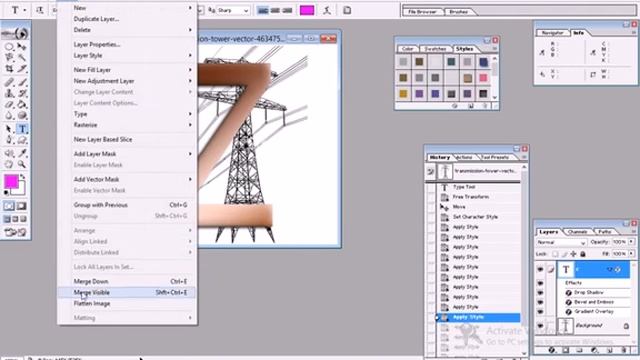This screenshot has height=360, width=640.
Task: Select the Eyedropper tool
Action: tap(22, 153)
